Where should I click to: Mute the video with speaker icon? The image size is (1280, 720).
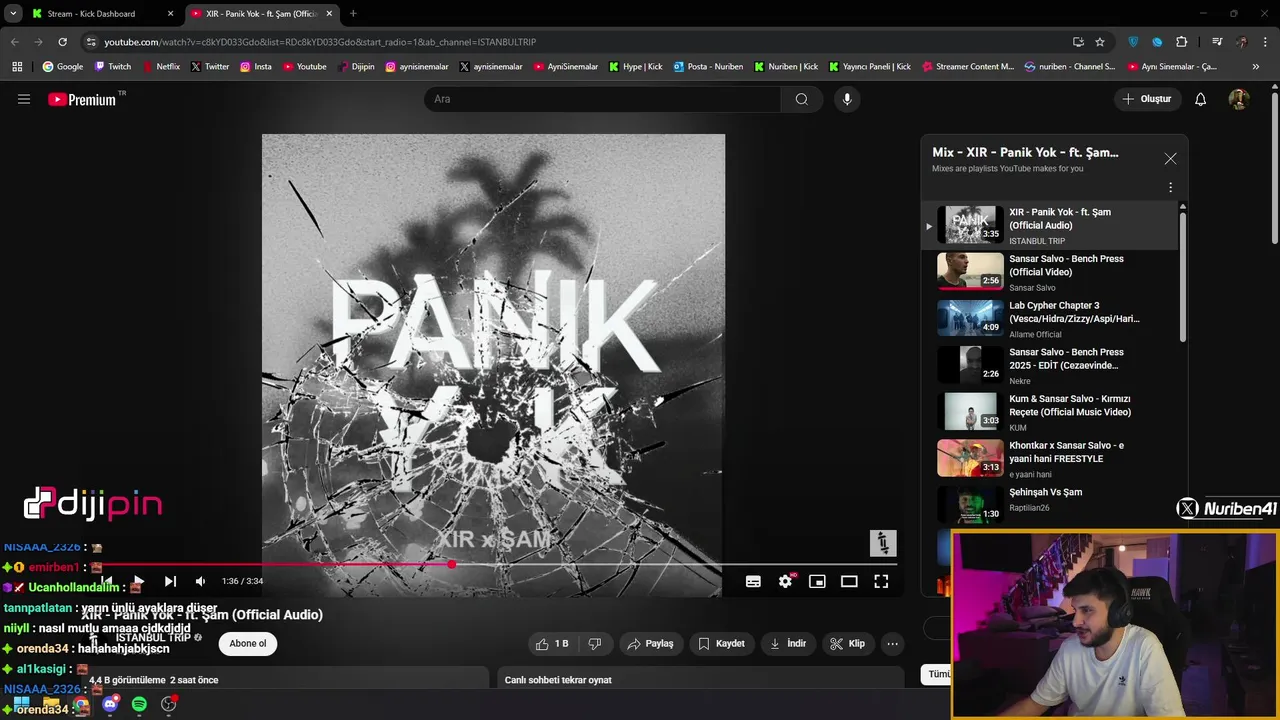click(x=200, y=581)
